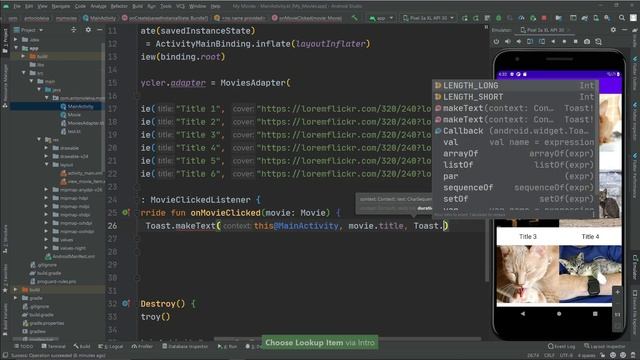Click the emulator power button icon
Viewport: 640px width, 360px height.
[x=496, y=42]
